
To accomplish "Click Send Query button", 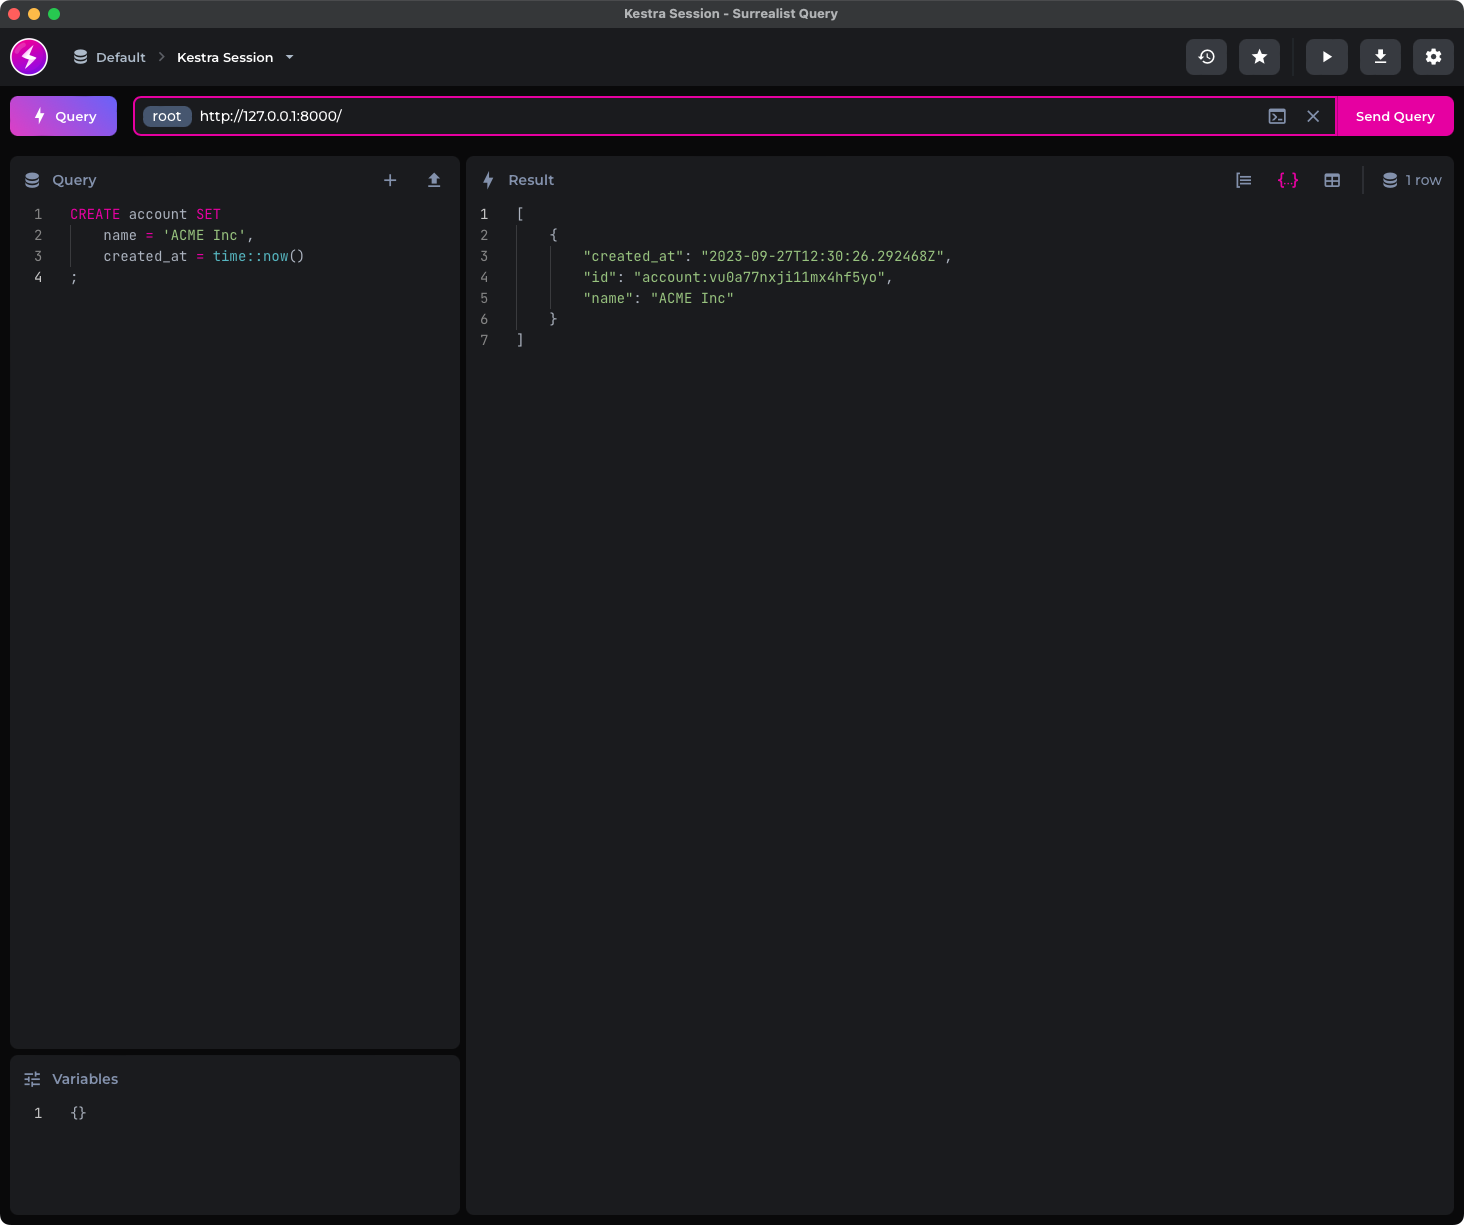I will tap(1394, 116).
